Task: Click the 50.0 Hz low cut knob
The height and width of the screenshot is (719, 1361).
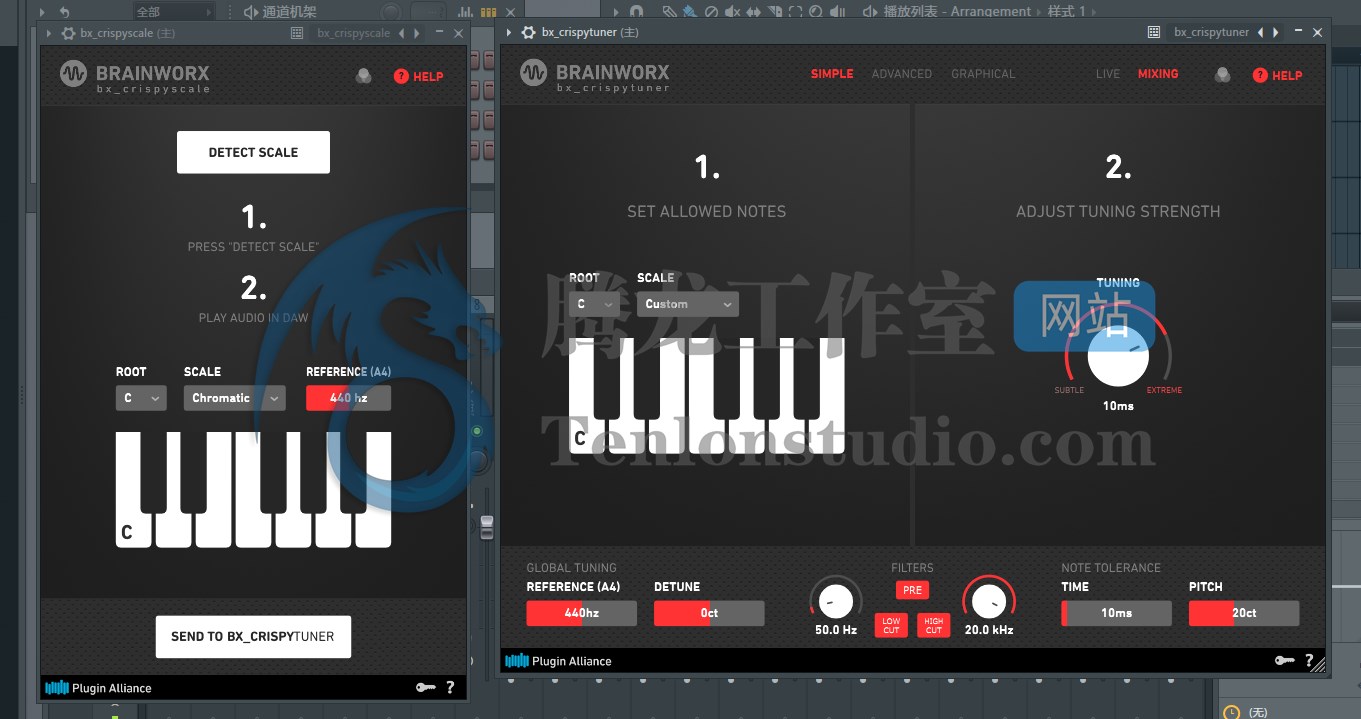Action: 836,600
